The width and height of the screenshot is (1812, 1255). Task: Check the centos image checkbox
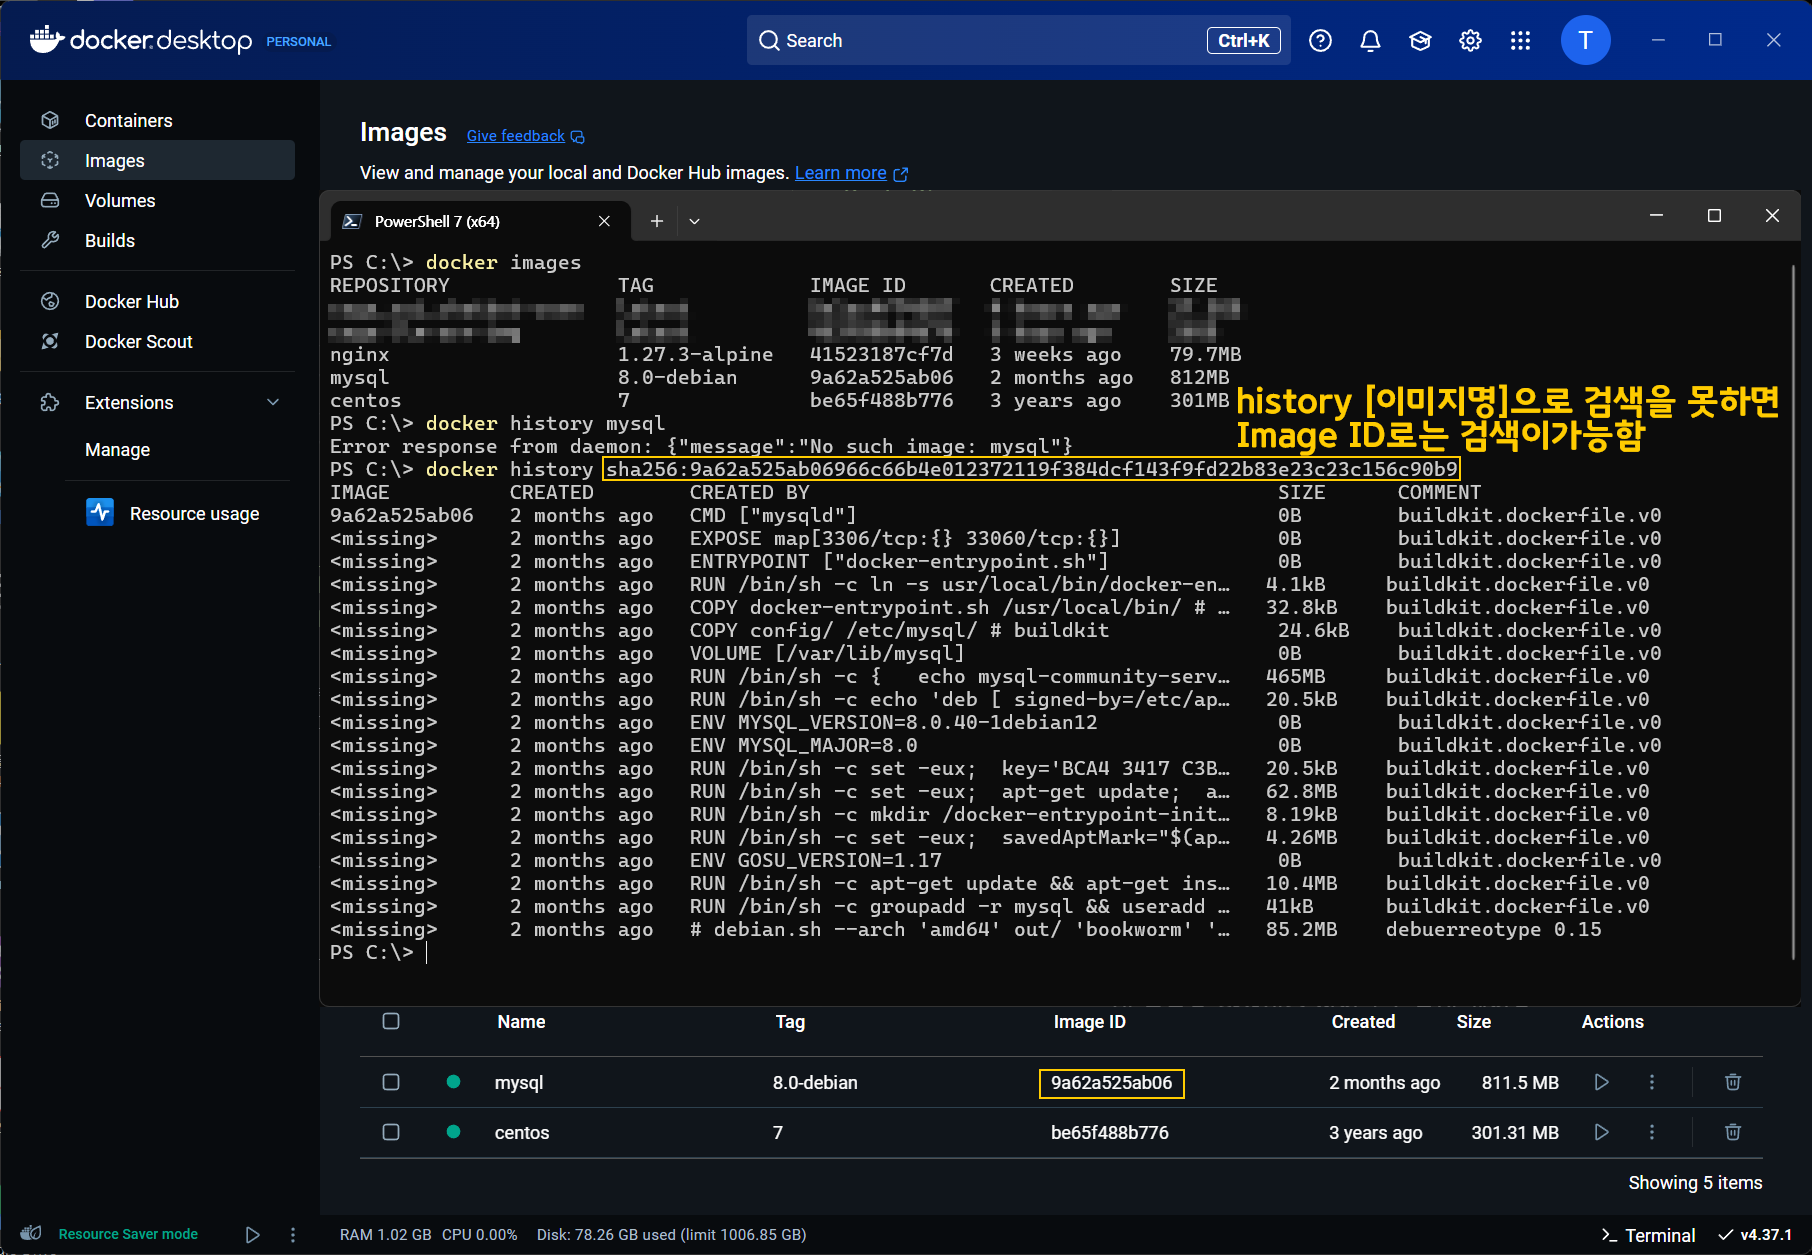point(391,1132)
